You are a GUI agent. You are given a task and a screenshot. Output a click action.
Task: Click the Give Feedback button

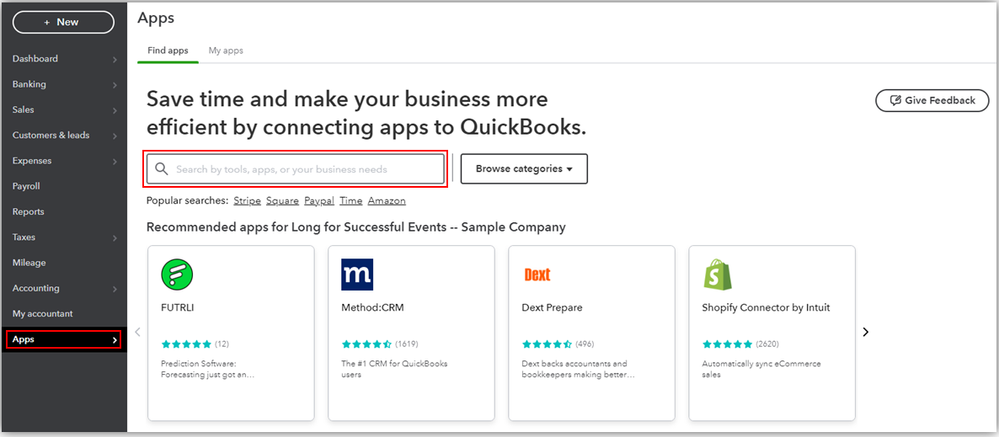click(932, 100)
